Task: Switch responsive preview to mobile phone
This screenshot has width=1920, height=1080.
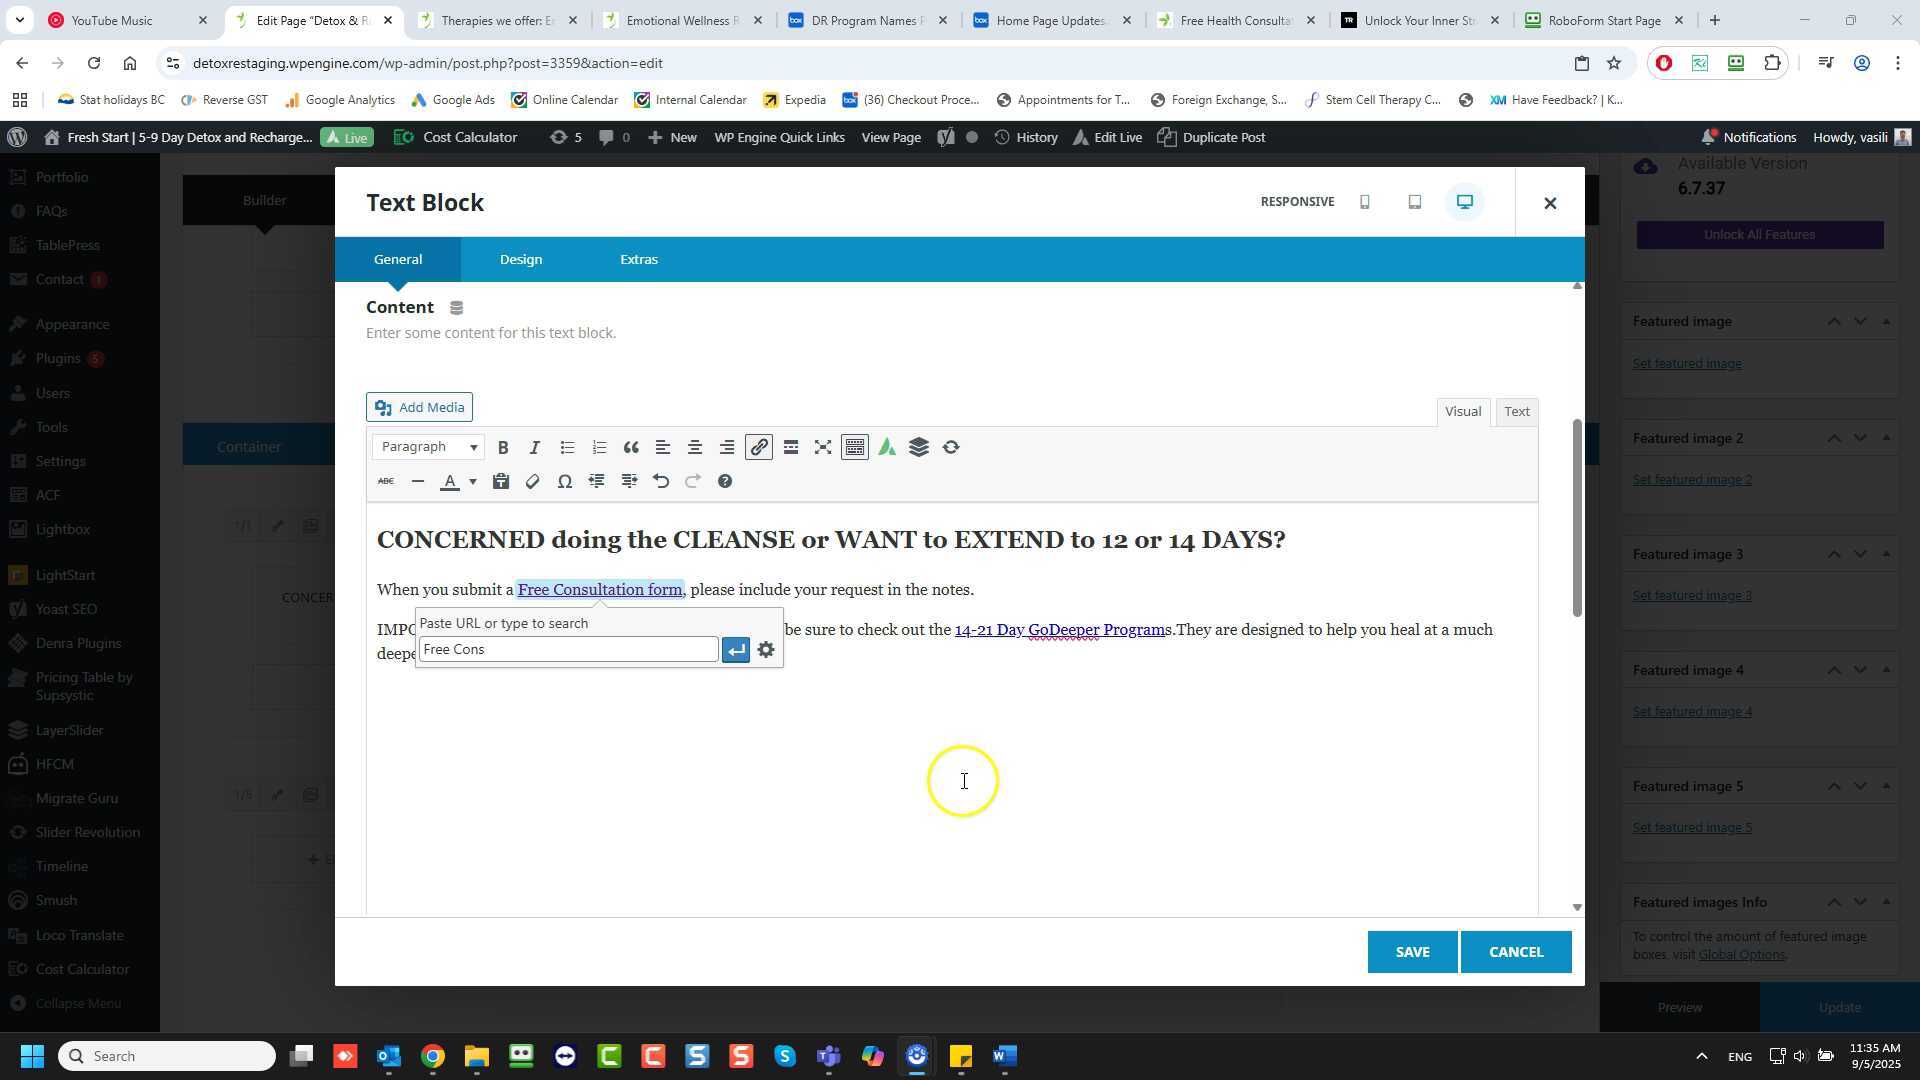Action: [1365, 203]
